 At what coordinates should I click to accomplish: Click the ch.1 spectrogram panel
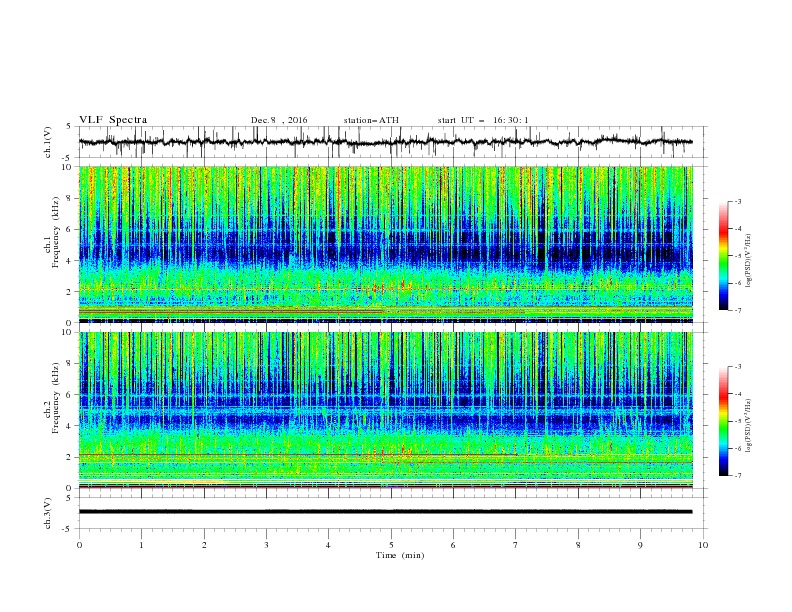click(386, 244)
